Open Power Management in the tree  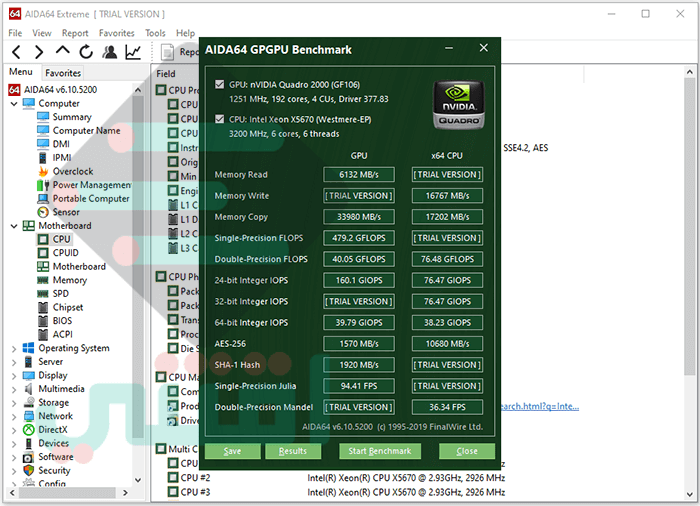click(92, 185)
